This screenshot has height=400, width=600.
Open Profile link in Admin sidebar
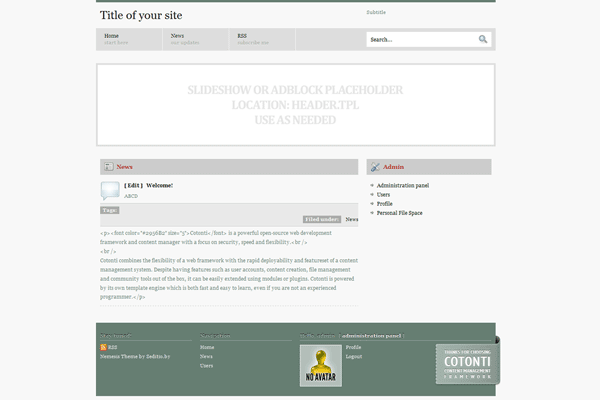[x=385, y=203]
